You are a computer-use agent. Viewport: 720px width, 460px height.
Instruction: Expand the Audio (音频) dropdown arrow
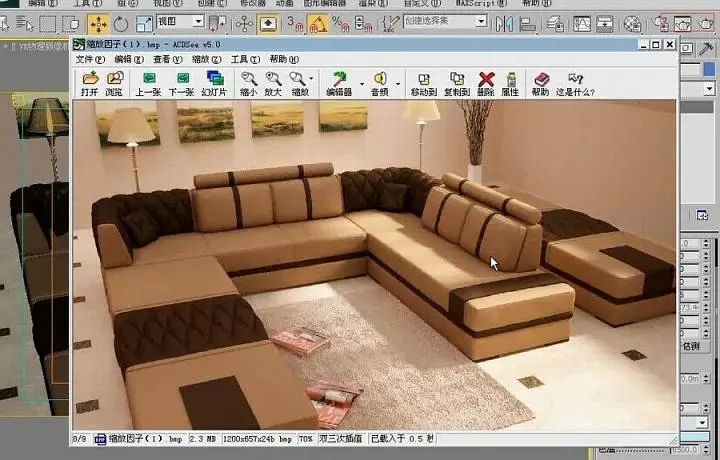[x=398, y=84]
